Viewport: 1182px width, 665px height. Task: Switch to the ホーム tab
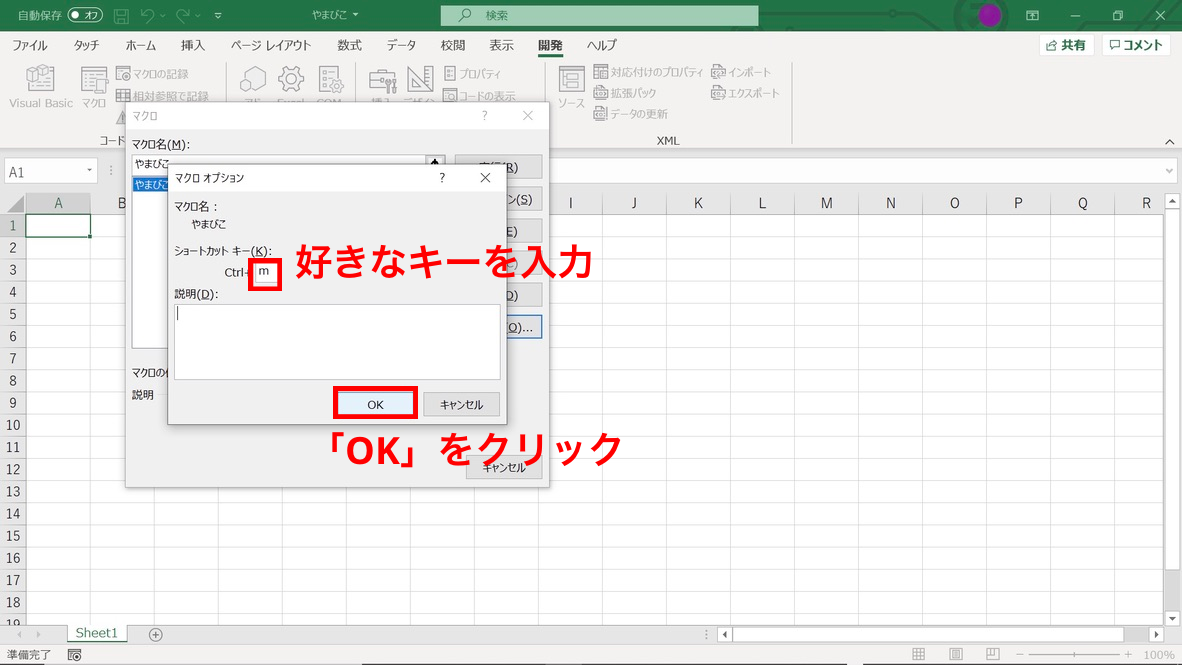pos(140,45)
